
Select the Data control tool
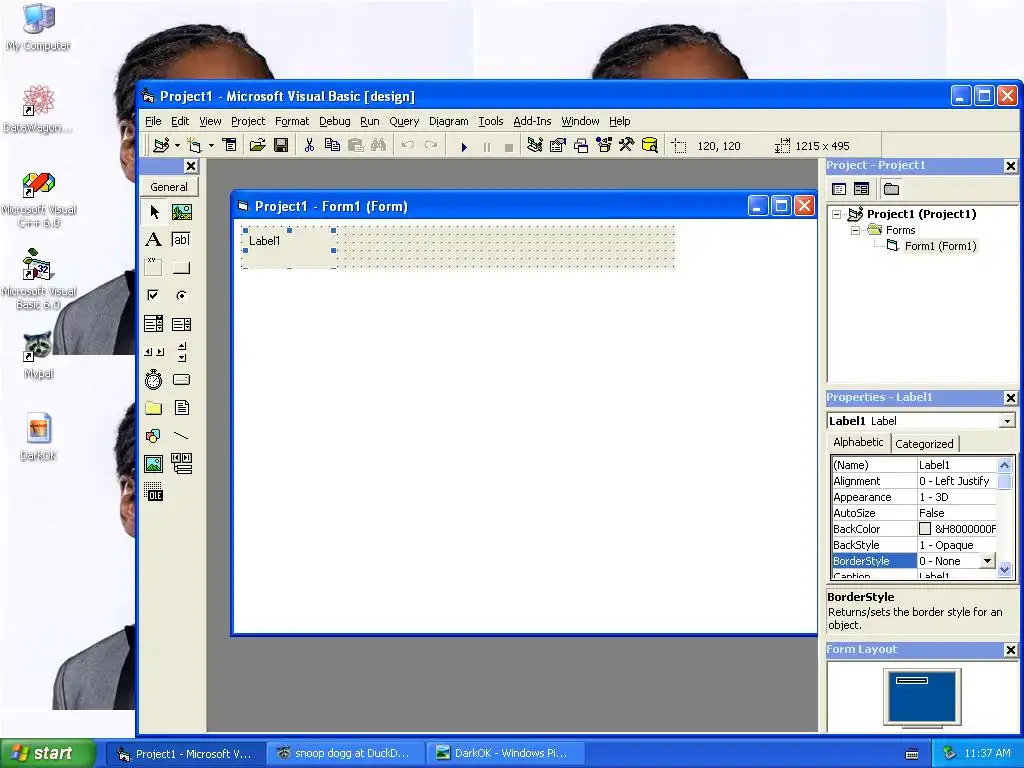182,464
